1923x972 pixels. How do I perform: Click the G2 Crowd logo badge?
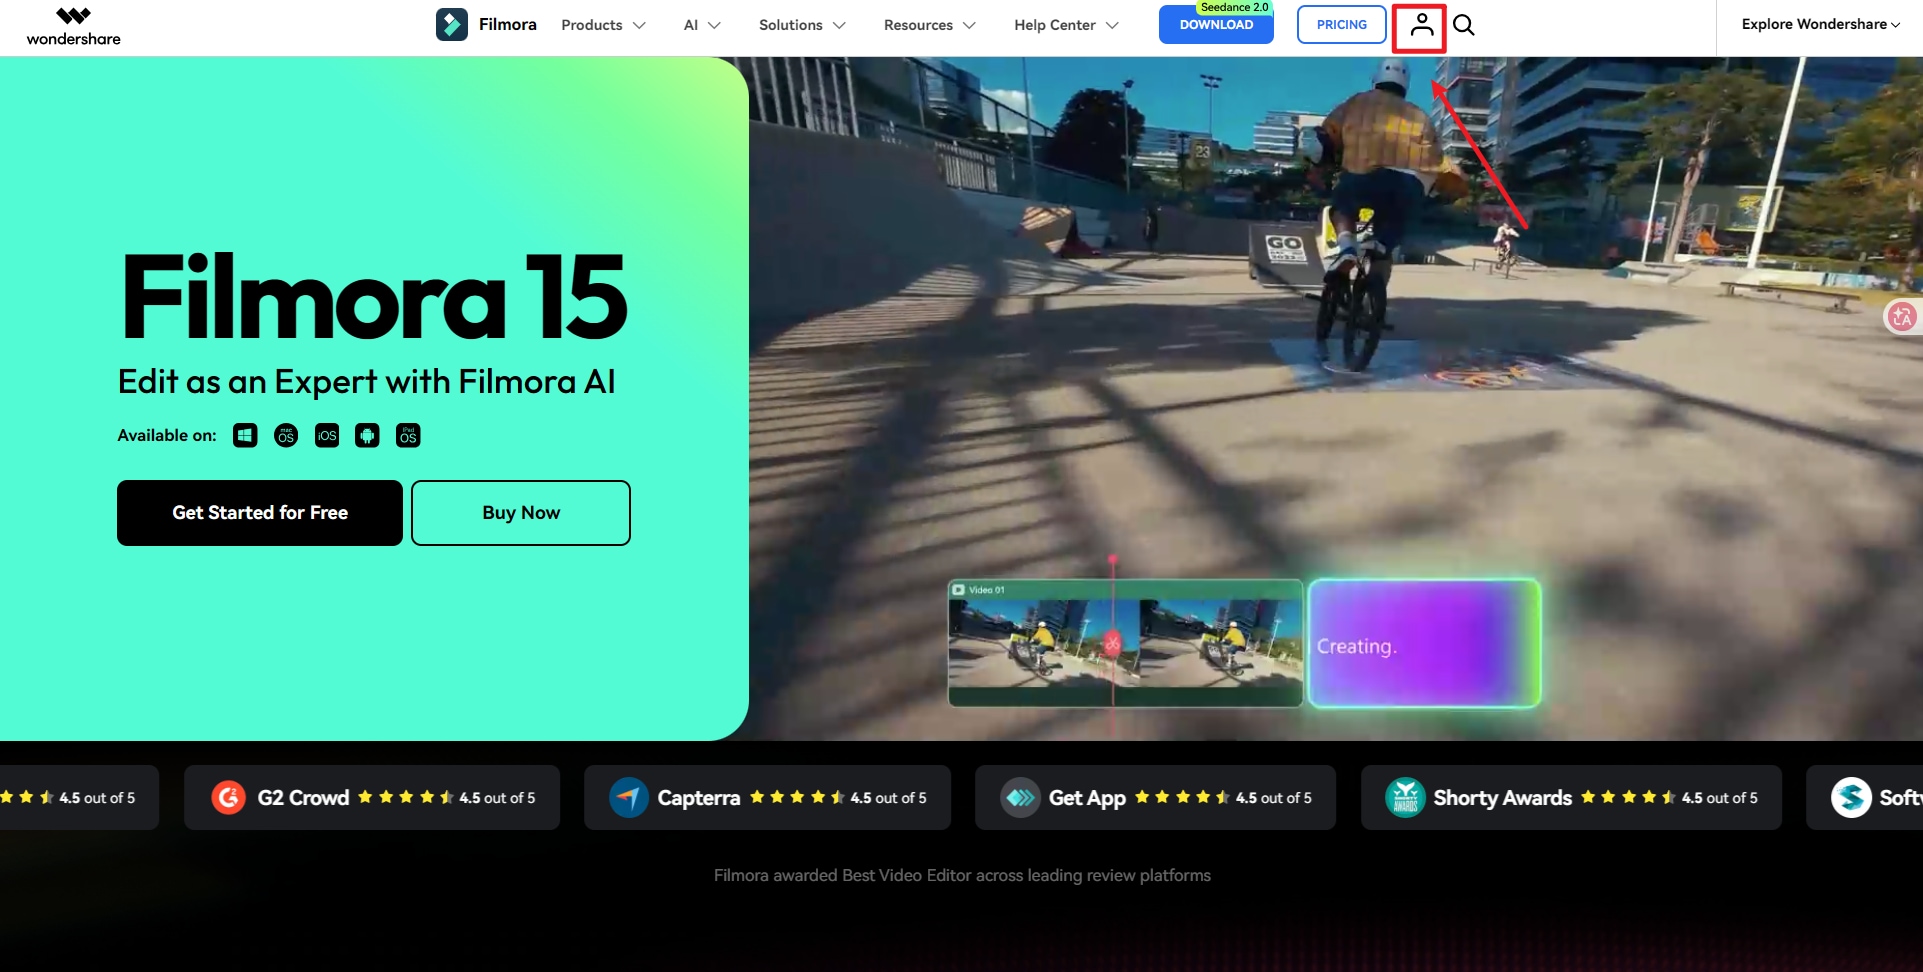pos(229,797)
